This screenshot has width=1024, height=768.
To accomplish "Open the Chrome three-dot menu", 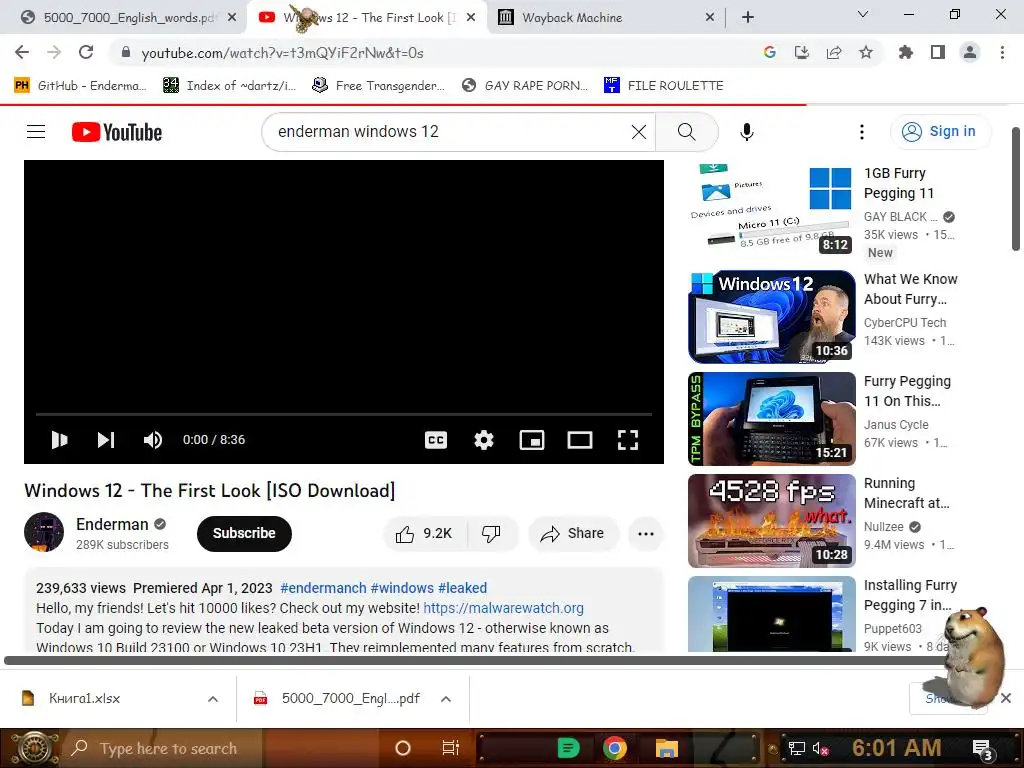I will click(1002, 52).
